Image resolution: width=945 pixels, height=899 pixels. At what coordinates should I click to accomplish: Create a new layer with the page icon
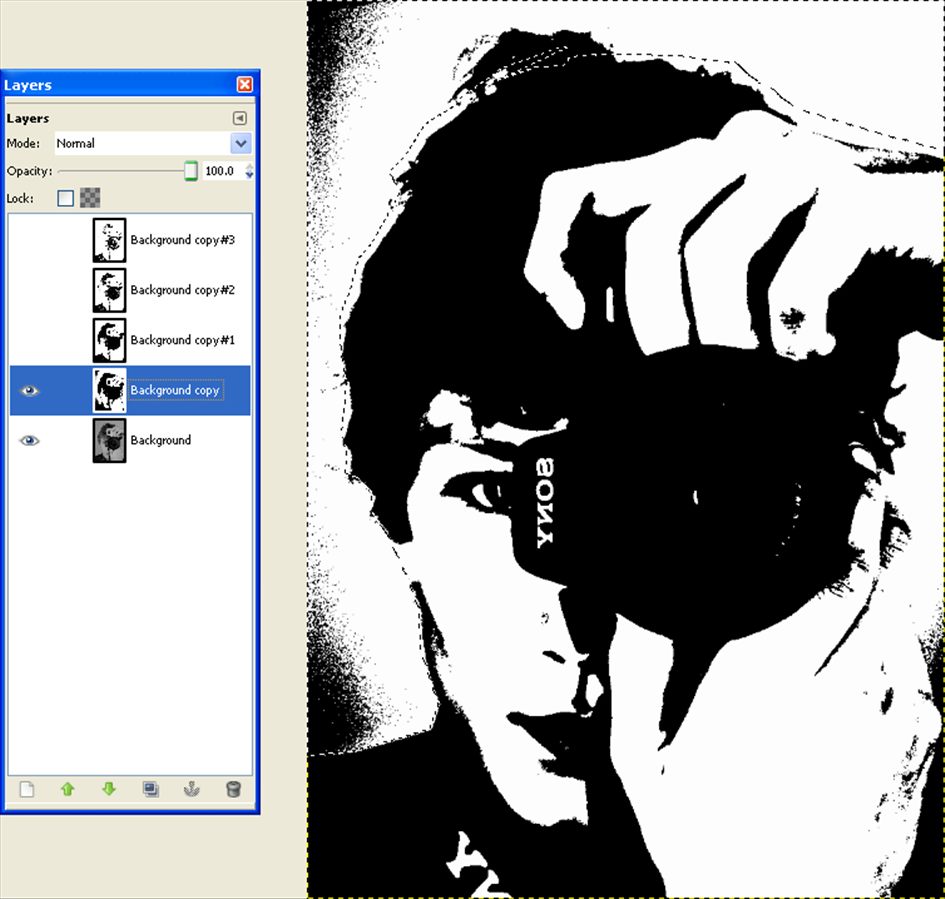[x=27, y=789]
